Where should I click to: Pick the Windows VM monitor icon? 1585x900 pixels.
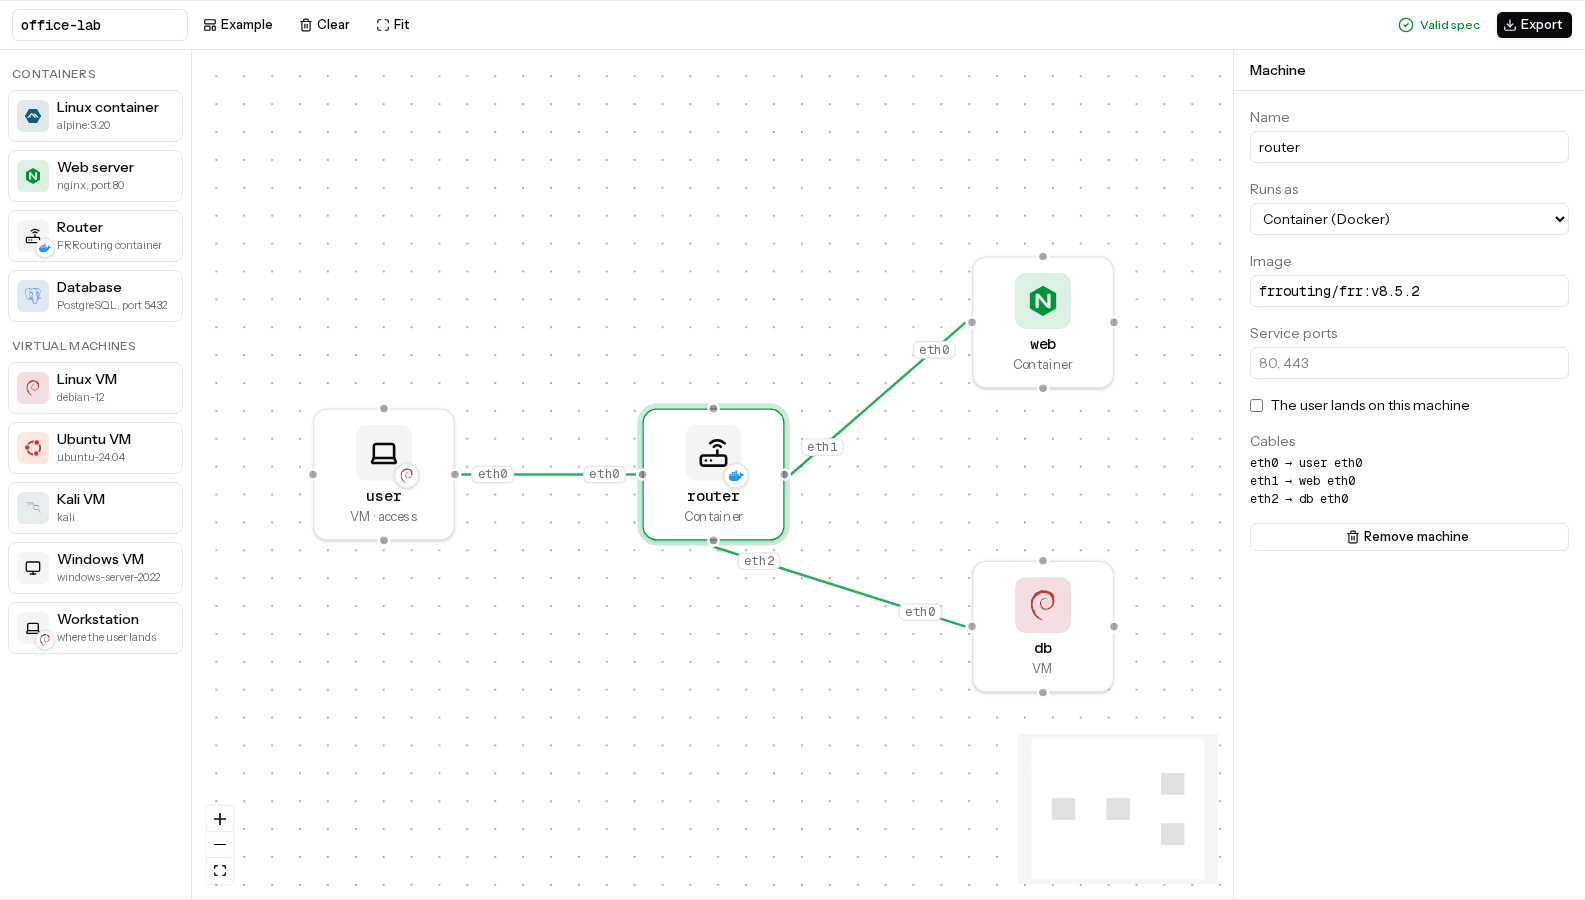coord(33,568)
